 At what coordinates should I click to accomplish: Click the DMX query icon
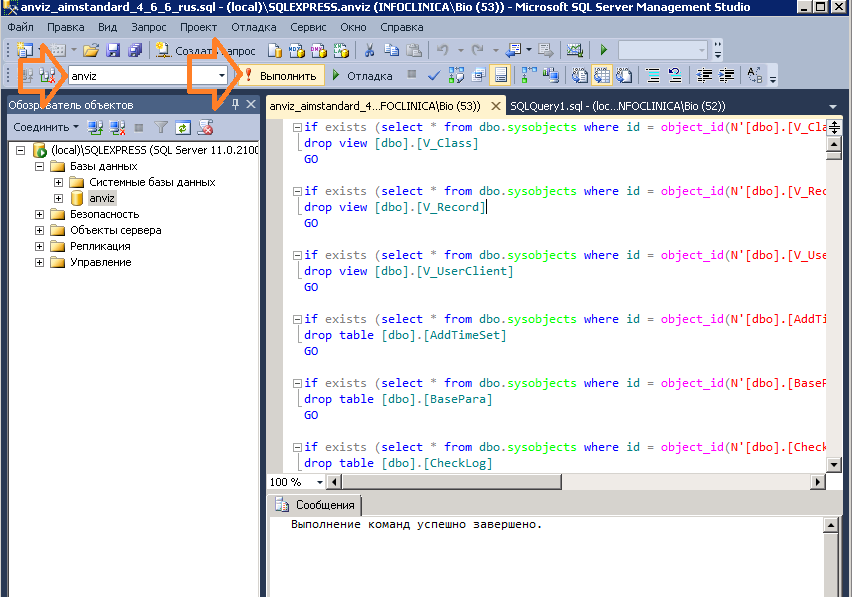(319, 51)
